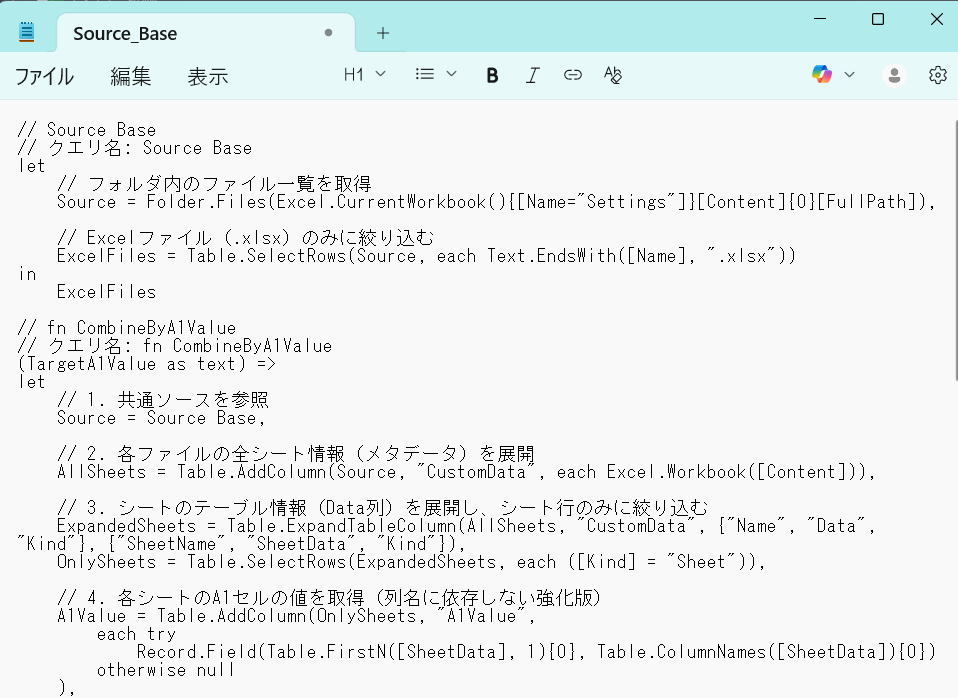Open the 表示 menu
This screenshot has height=698, width=958.
pyautogui.click(x=208, y=75)
